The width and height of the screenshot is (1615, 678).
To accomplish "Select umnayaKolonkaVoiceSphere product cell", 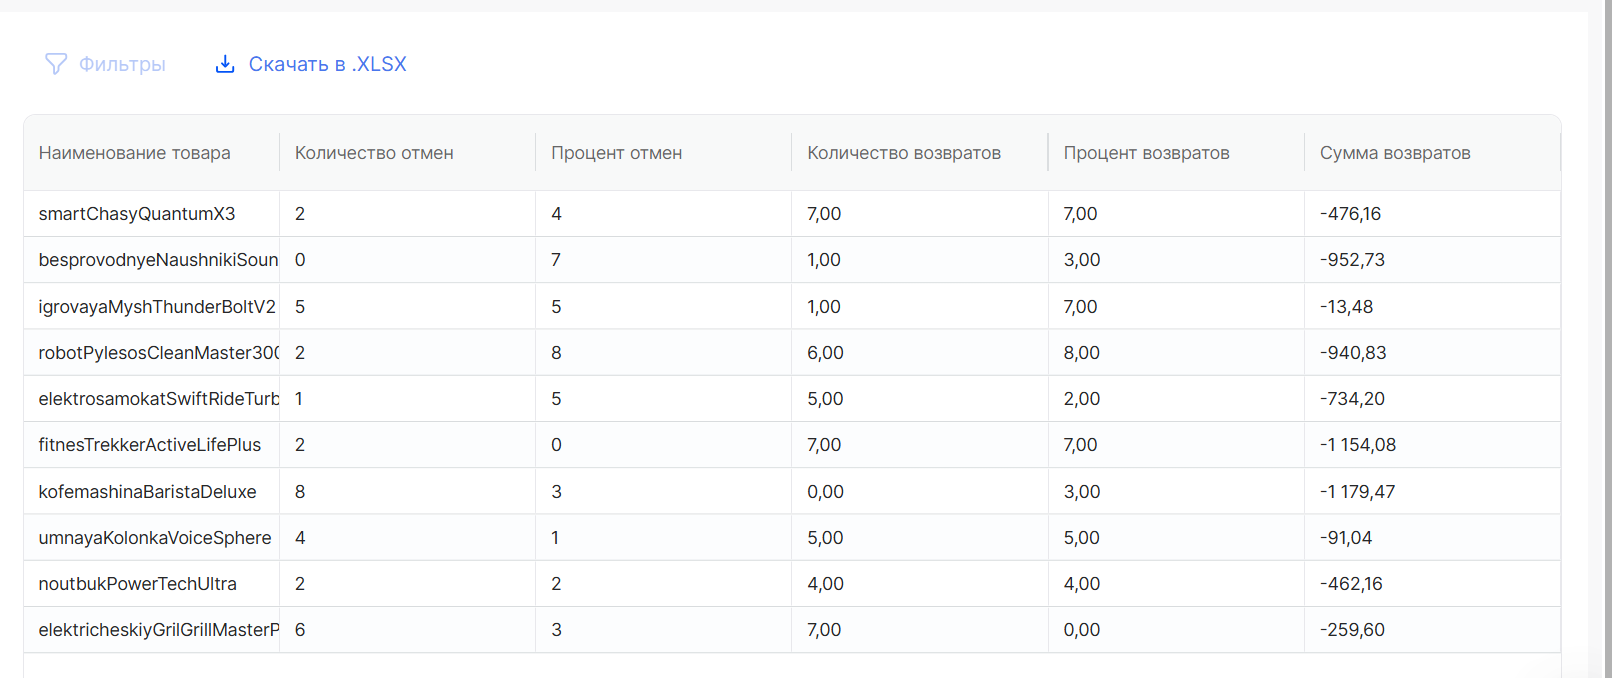I will 155,538.
